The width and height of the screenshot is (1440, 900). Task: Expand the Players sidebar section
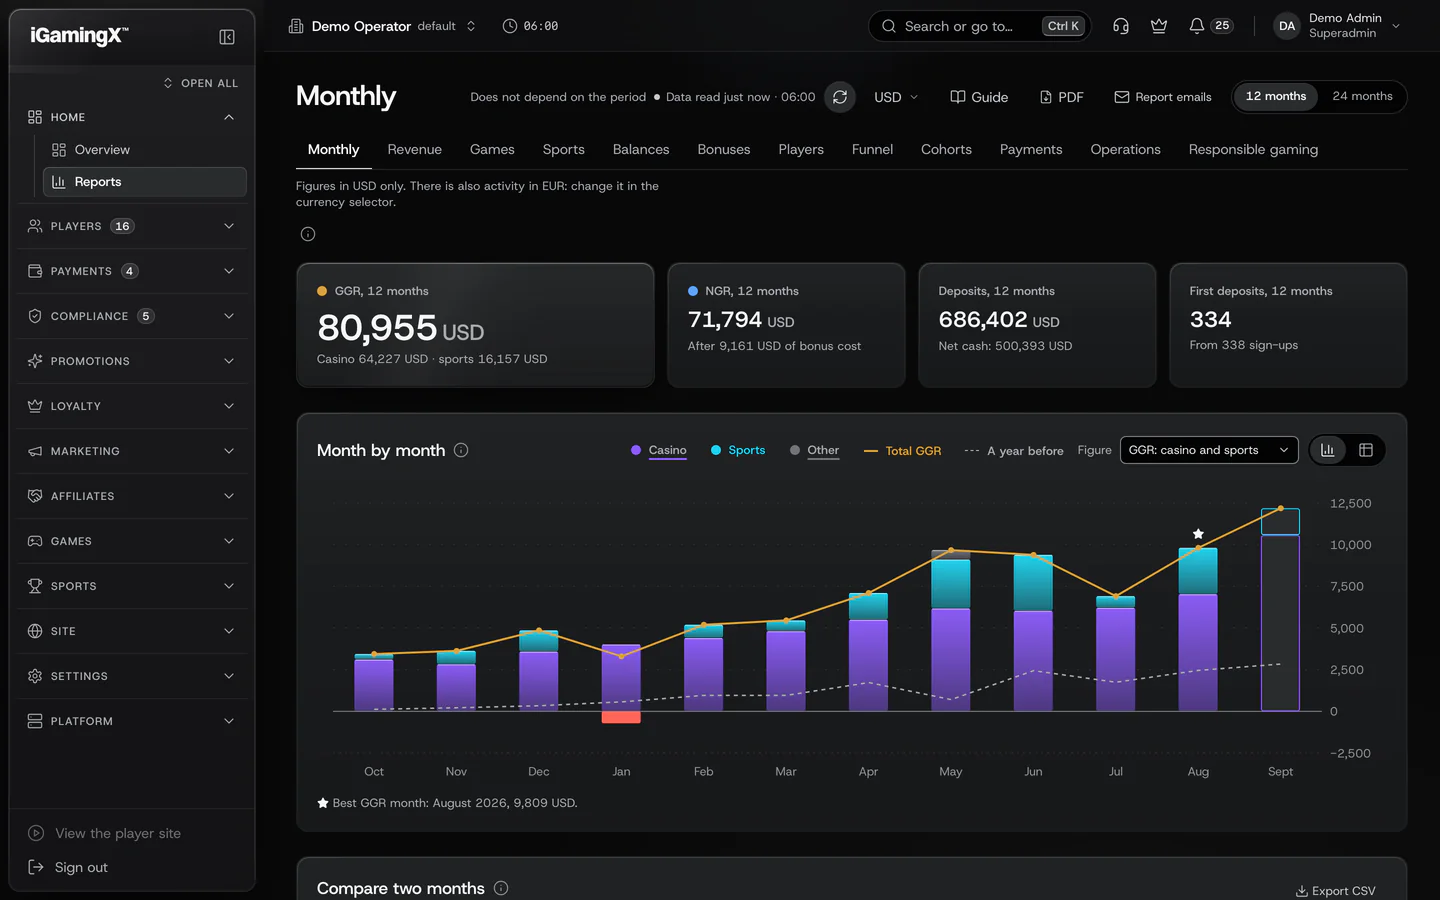pos(132,226)
